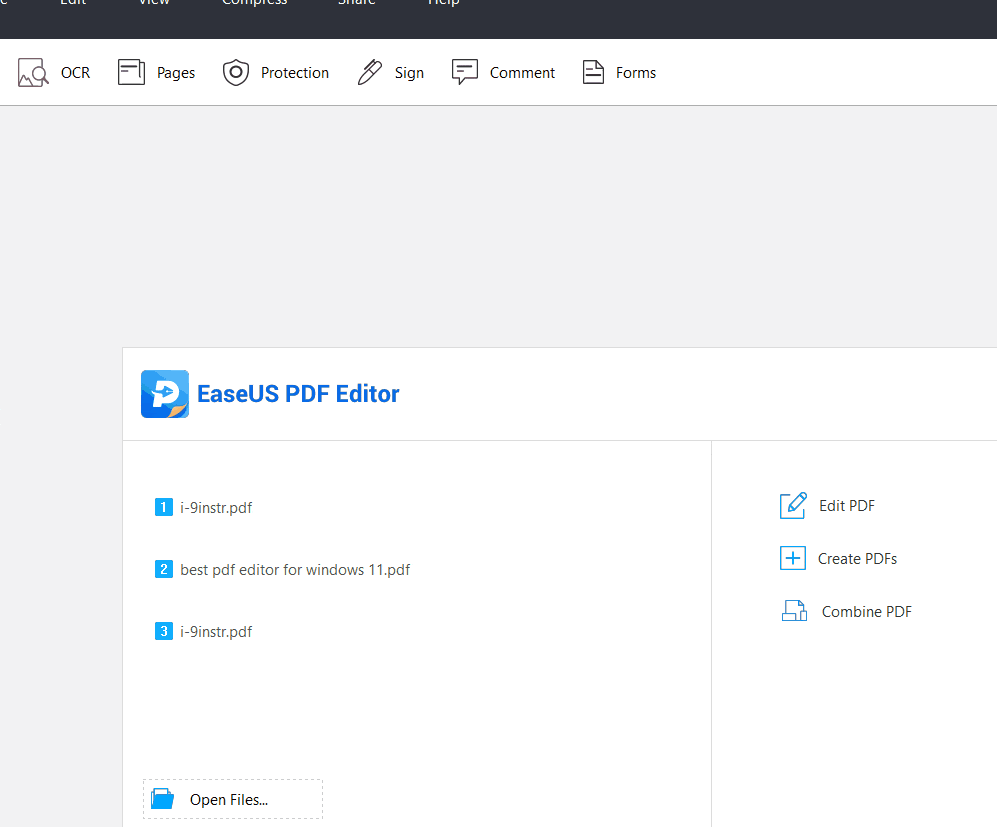This screenshot has height=827, width=997.
Task: Open the Help menu
Action: point(442,4)
